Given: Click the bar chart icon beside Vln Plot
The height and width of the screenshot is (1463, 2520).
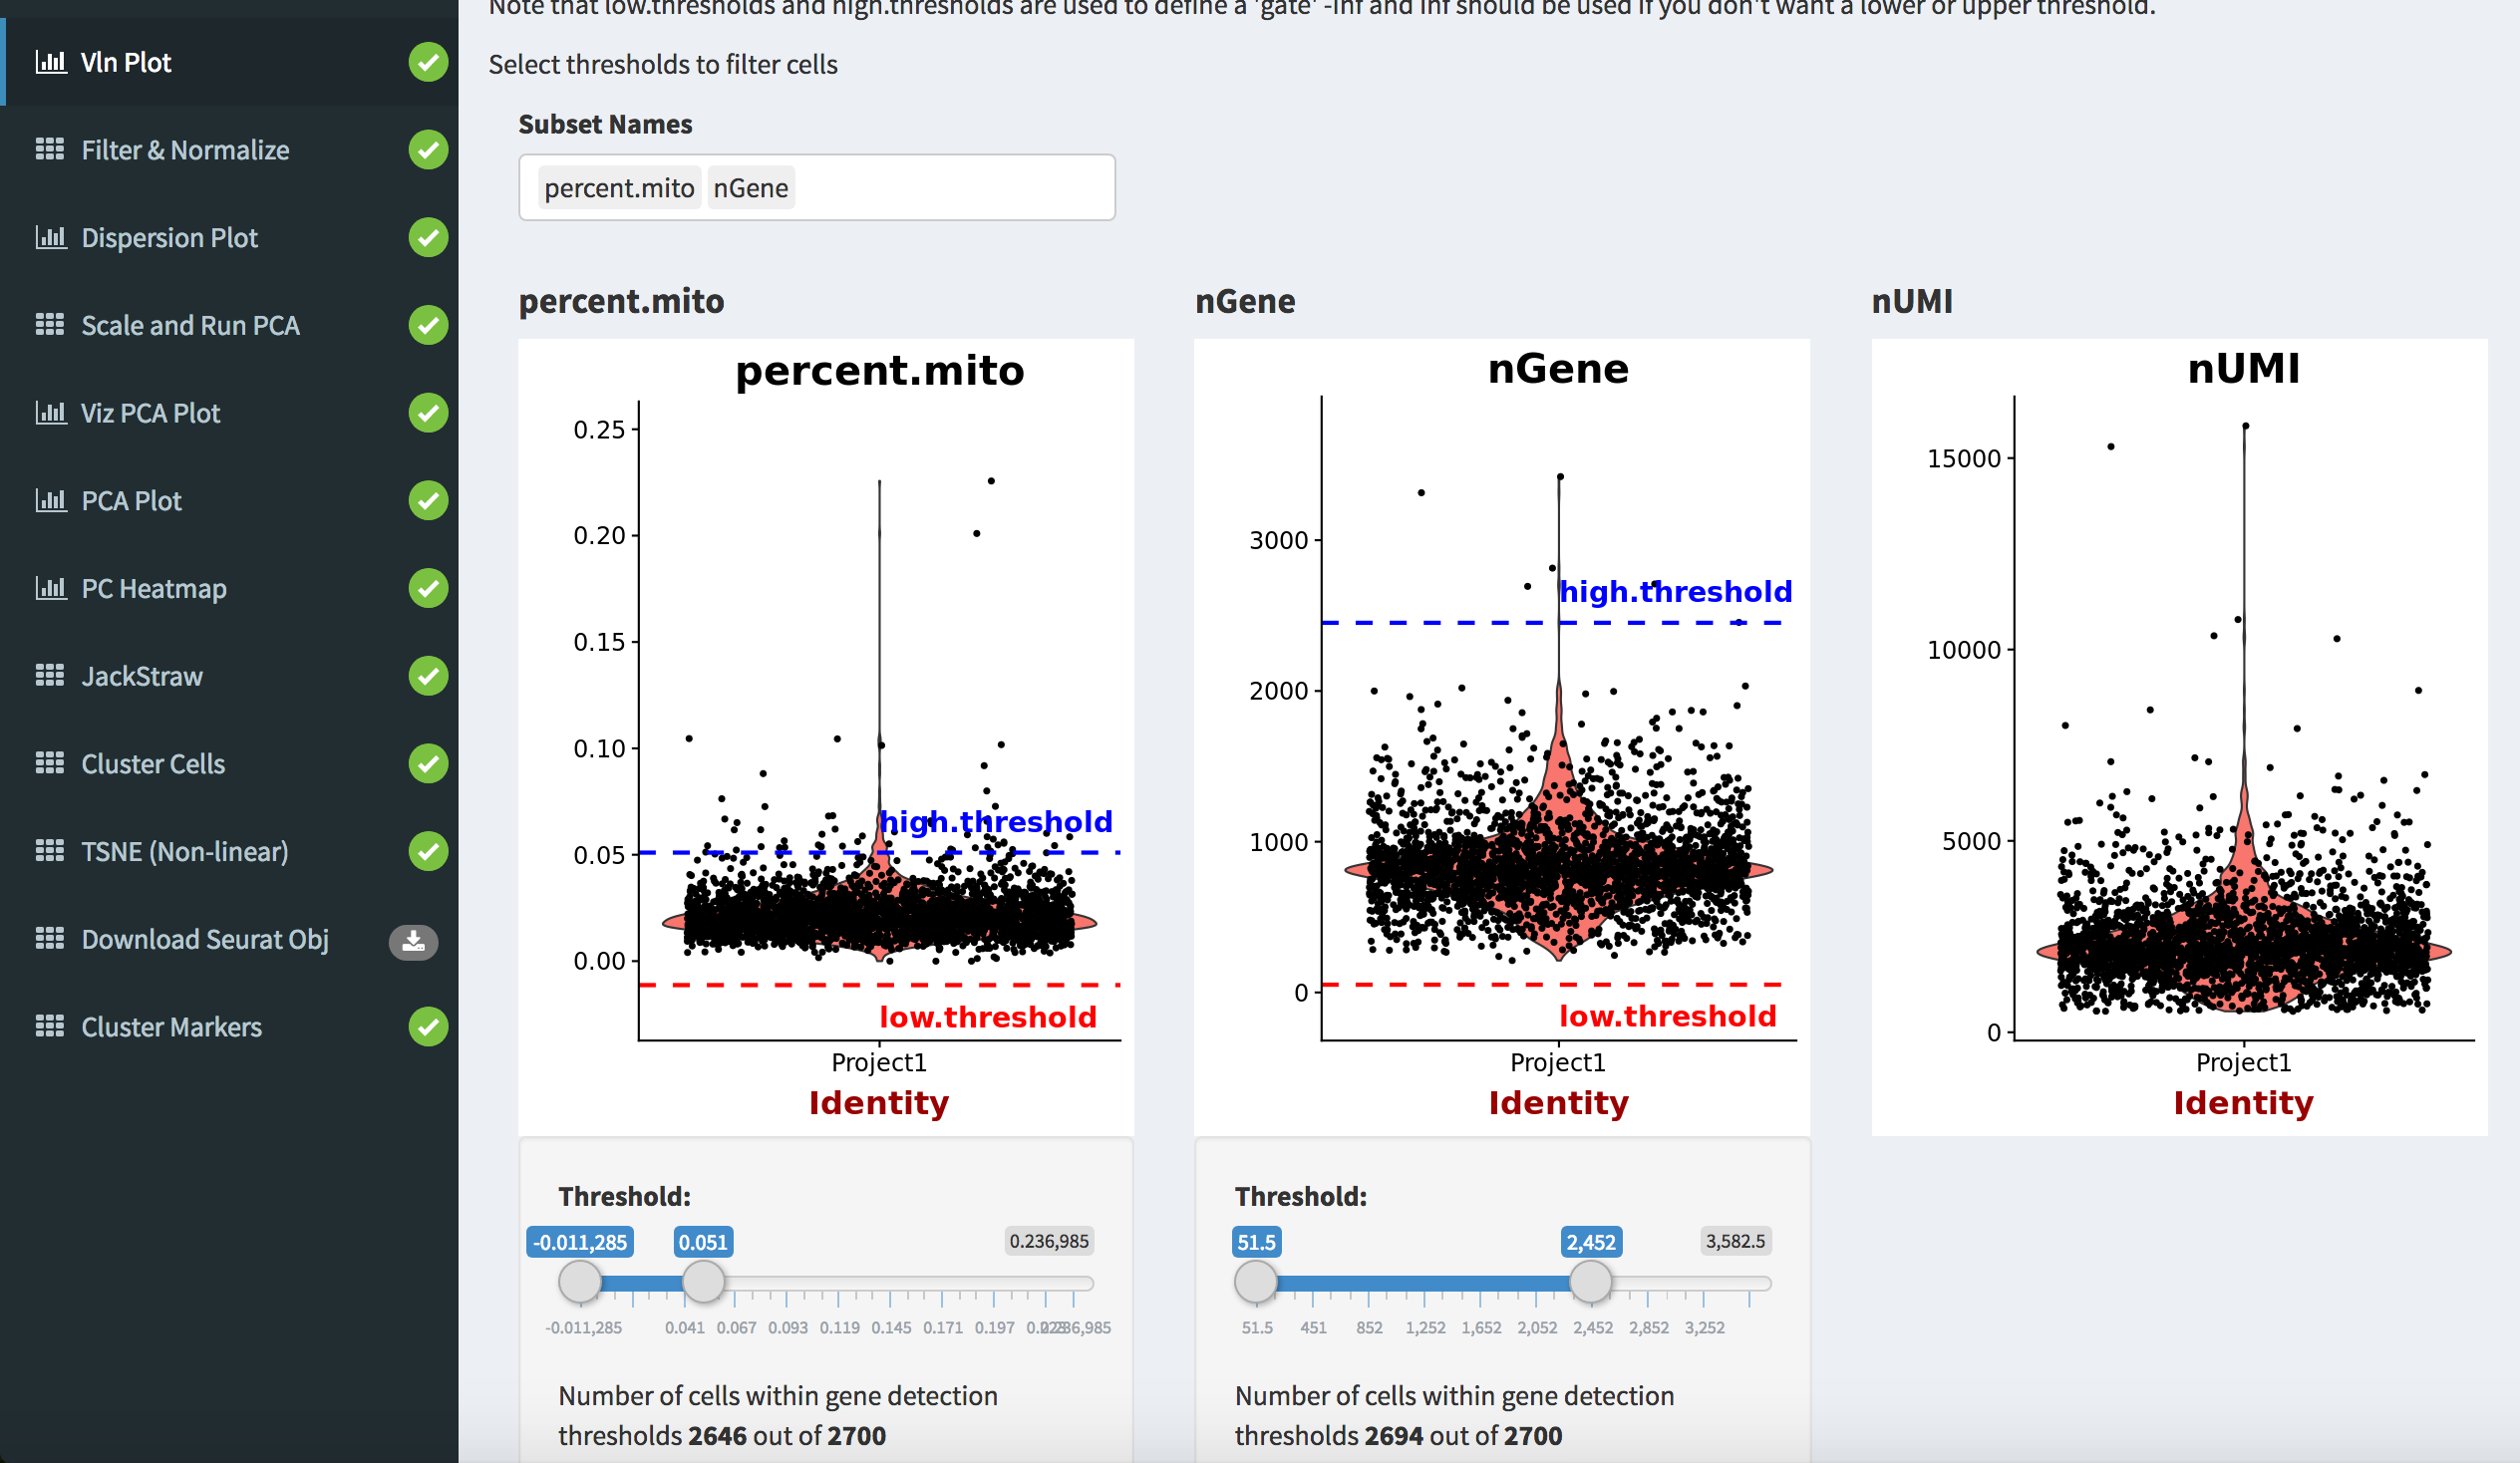Looking at the screenshot, I should [50, 62].
